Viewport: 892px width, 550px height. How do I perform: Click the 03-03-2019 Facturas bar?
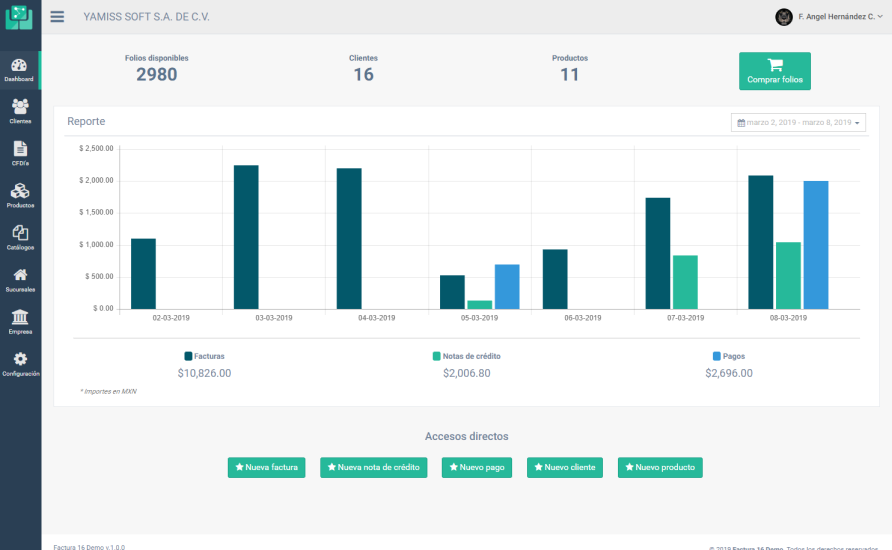pos(246,237)
